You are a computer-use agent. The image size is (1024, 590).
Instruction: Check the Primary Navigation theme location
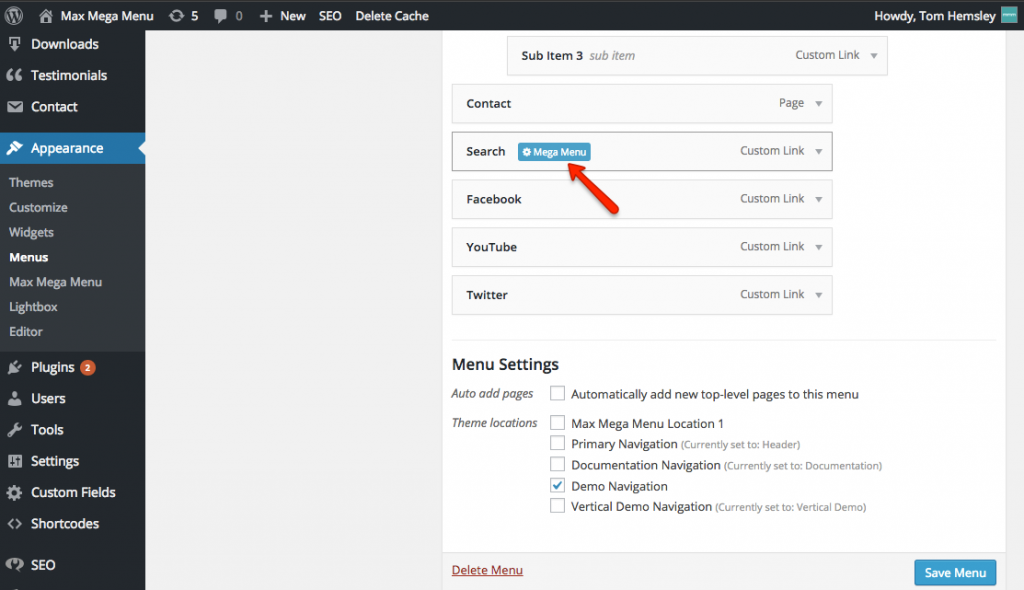[557, 443]
